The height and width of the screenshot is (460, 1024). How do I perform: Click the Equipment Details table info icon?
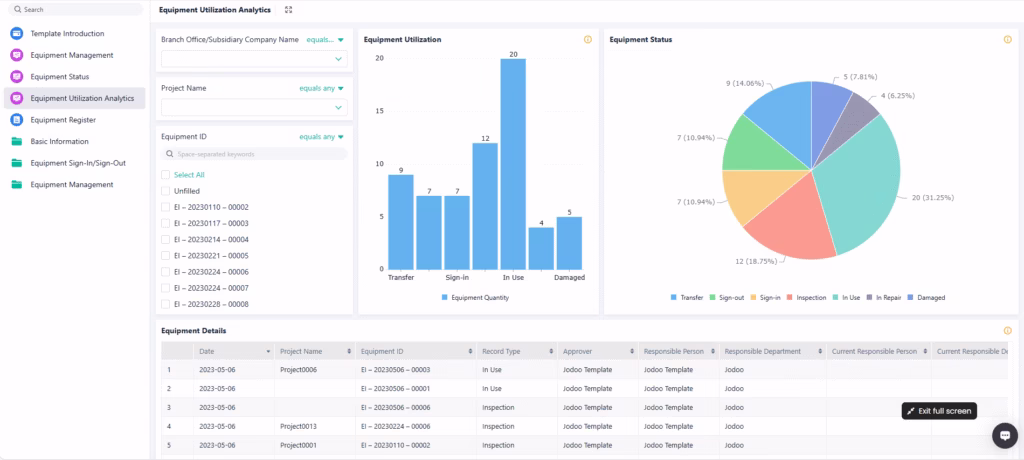click(1007, 331)
